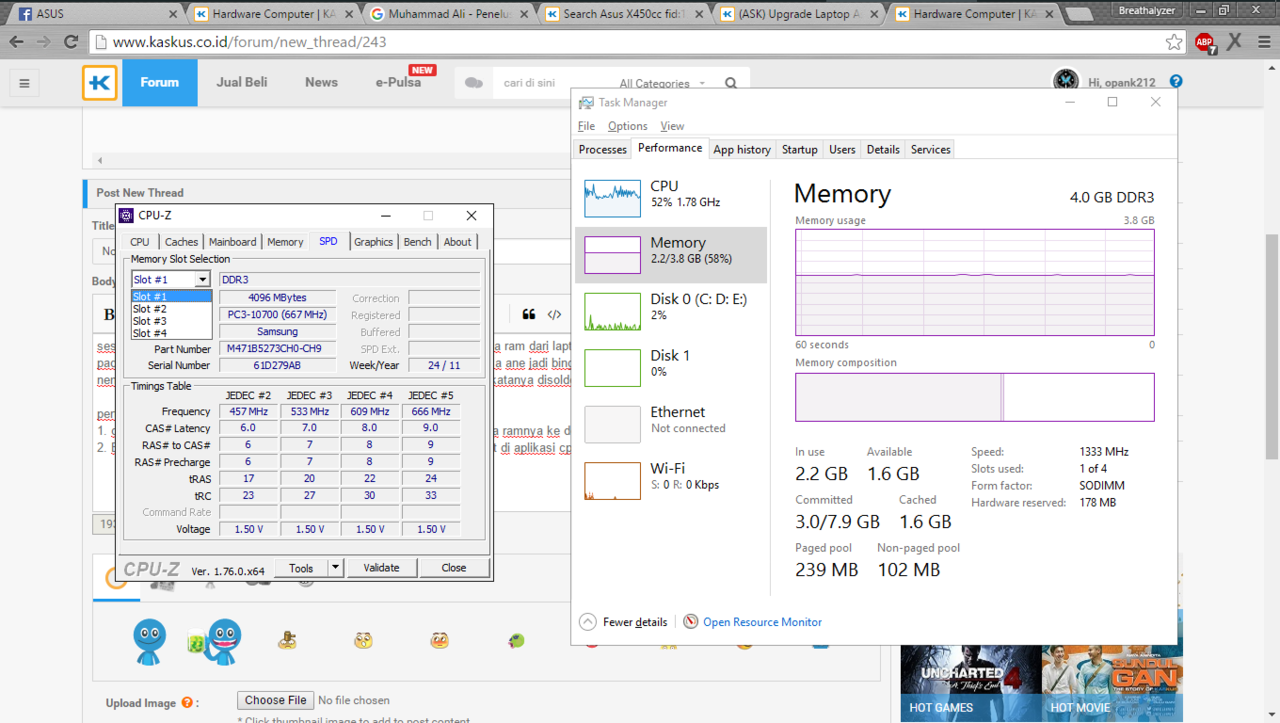Open the App history tab
The width and height of the screenshot is (1280, 723).
pyautogui.click(x=742, y=150)
